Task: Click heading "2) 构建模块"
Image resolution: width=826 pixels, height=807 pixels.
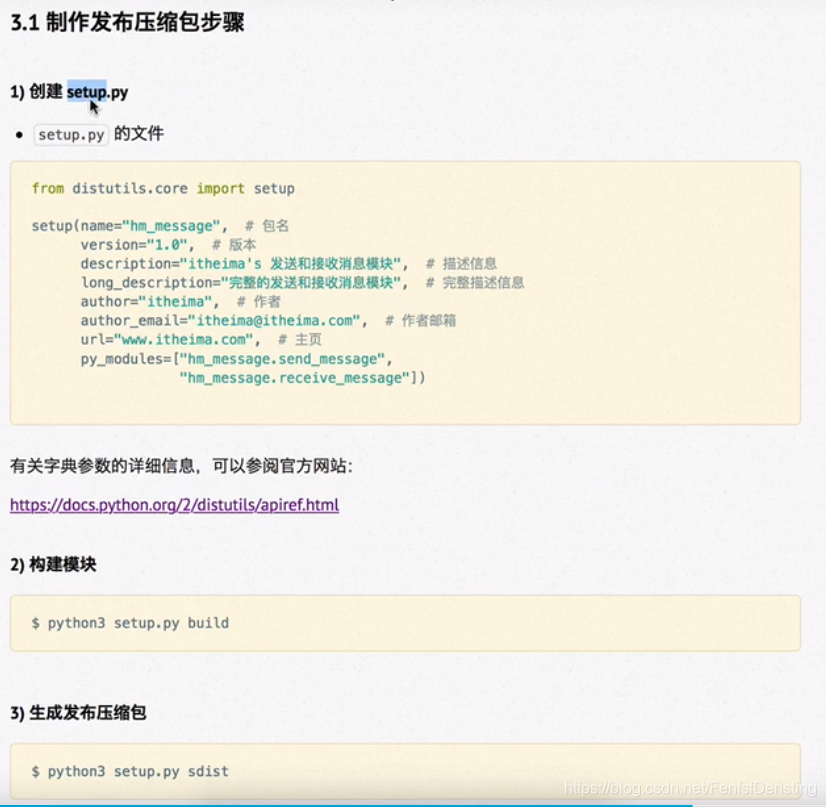Action: coord(53,565)
